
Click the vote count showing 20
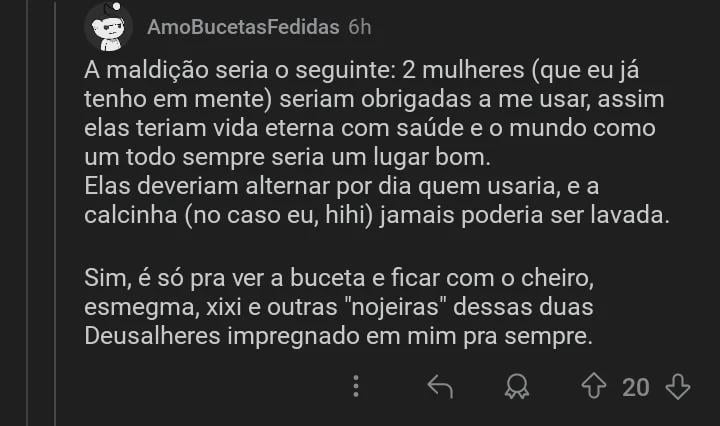(636, 387)
